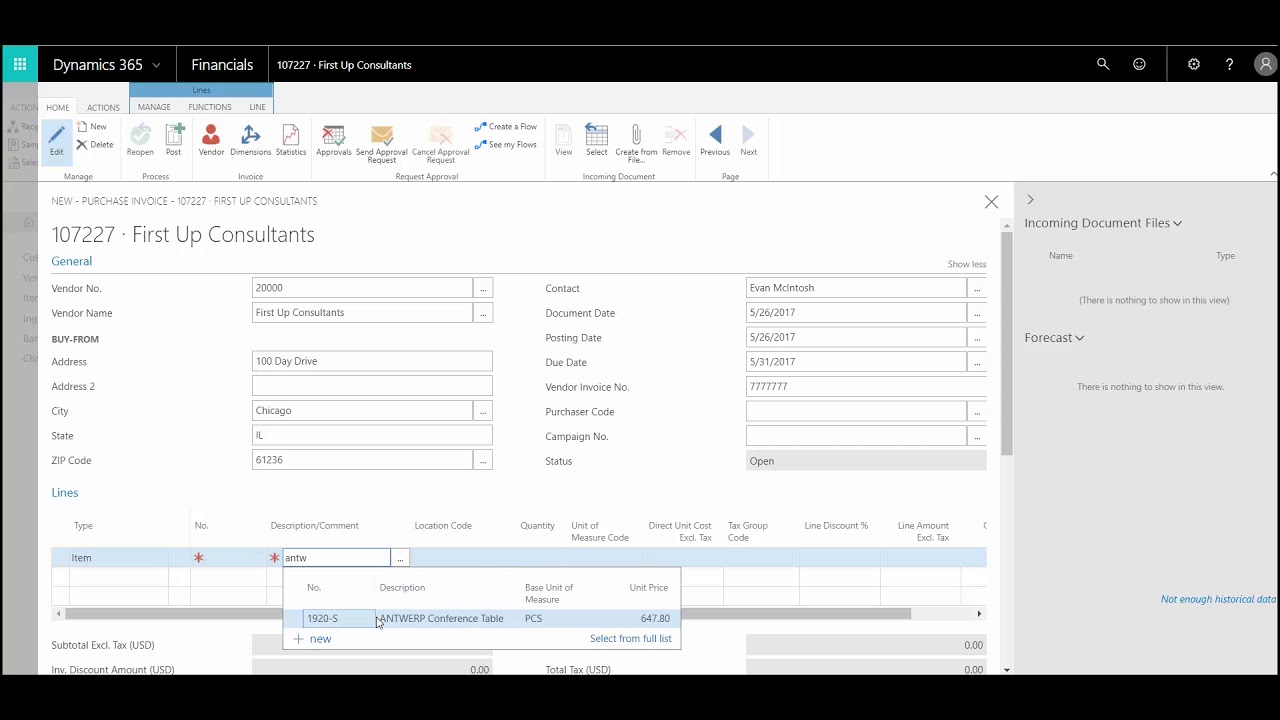Viewport: 1280px width, 720px height.
Task: Open the Approvals icon
Action: [334, 140]
